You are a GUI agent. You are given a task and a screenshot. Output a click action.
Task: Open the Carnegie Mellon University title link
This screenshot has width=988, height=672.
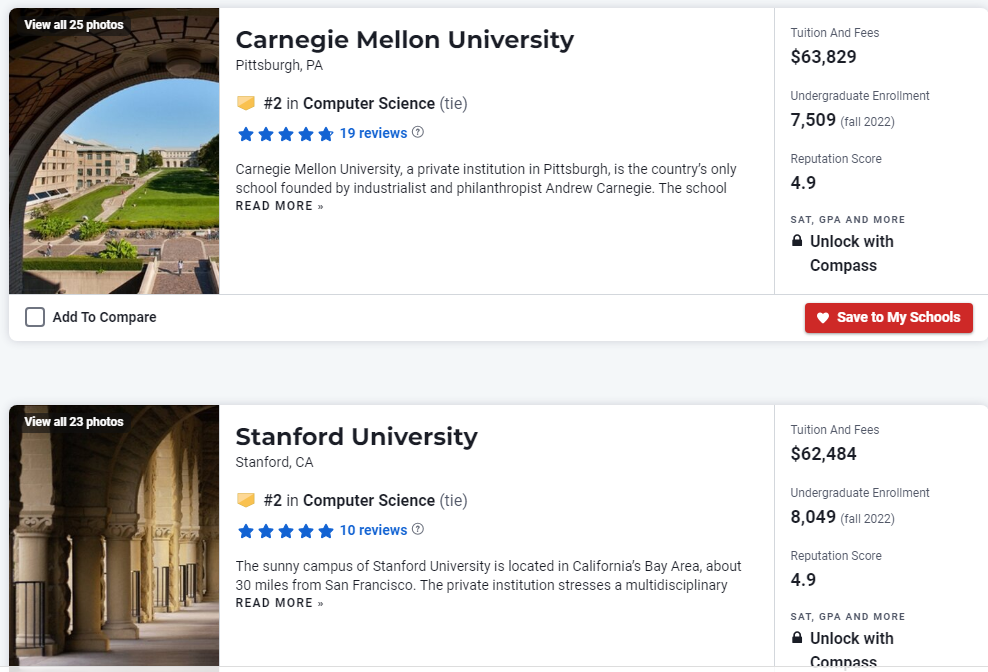405,40
